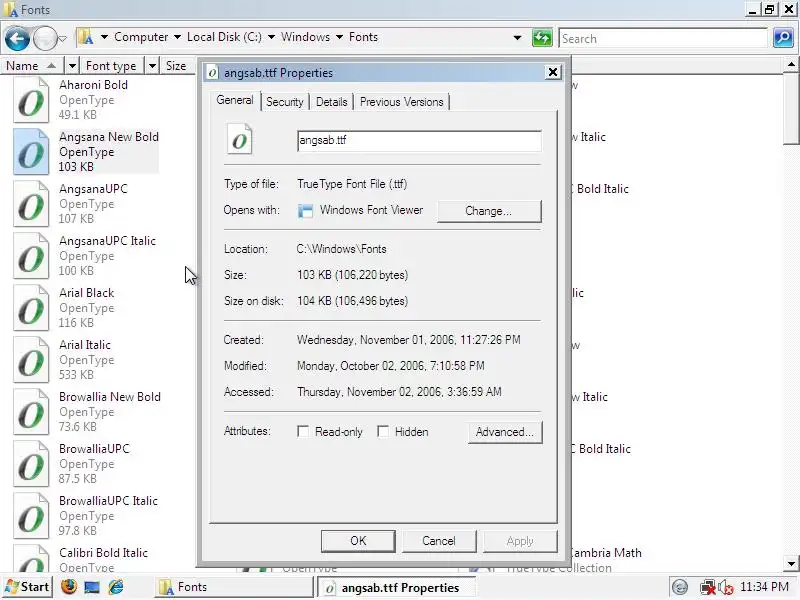Image resolution: width=800 pixels, height=600 pixels.
Task: Enable the Hidden attribute checkbox
Action: (383, 432)
